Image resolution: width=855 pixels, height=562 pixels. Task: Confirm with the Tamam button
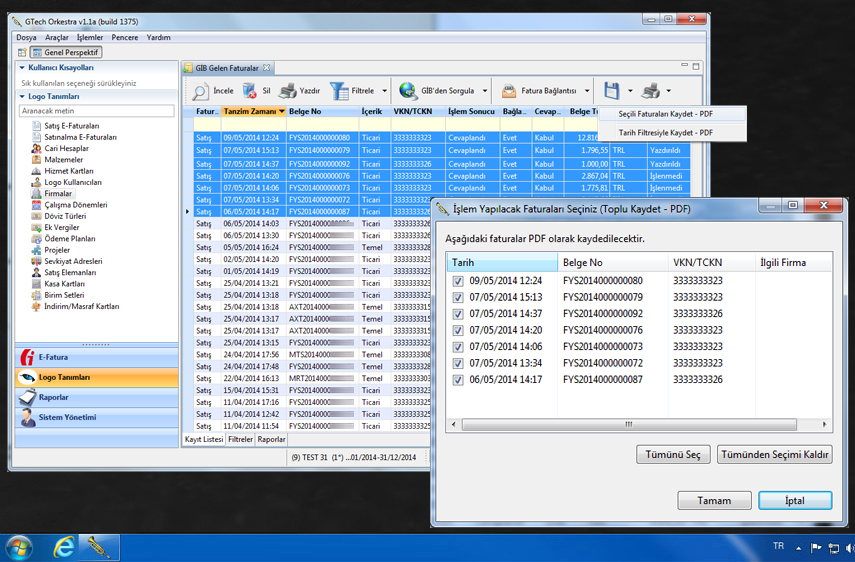[x=714, y=500]
